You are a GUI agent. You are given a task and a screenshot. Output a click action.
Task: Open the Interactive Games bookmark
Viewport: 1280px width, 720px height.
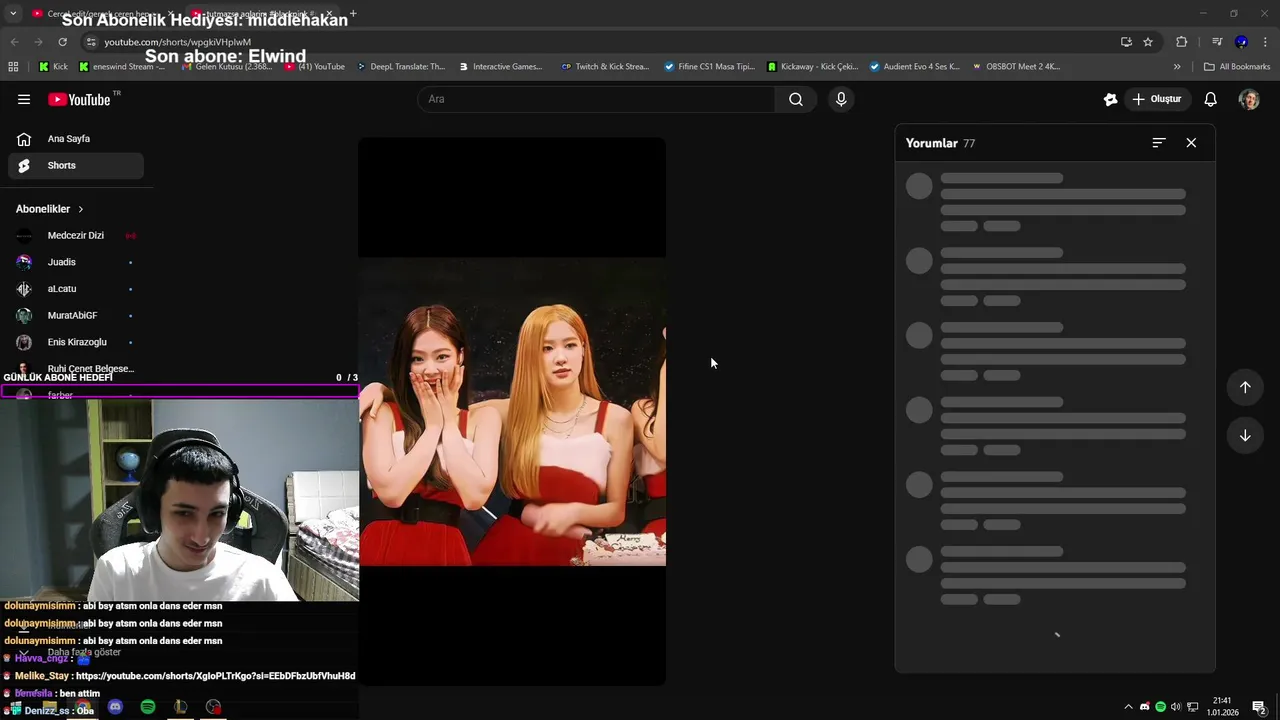tap(500, 67)
